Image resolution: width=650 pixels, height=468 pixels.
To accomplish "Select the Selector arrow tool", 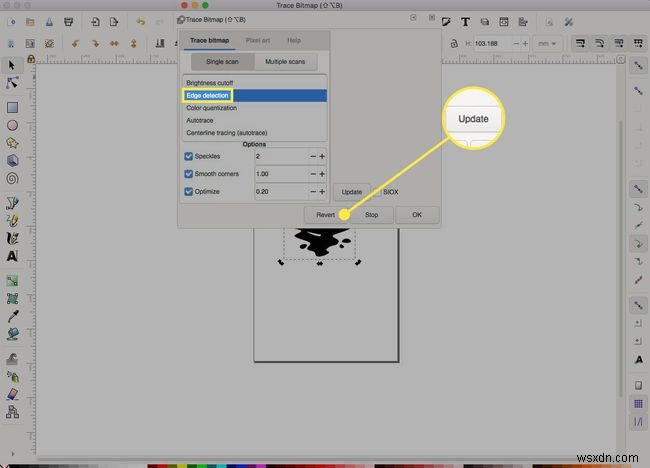I will (12, 65).
